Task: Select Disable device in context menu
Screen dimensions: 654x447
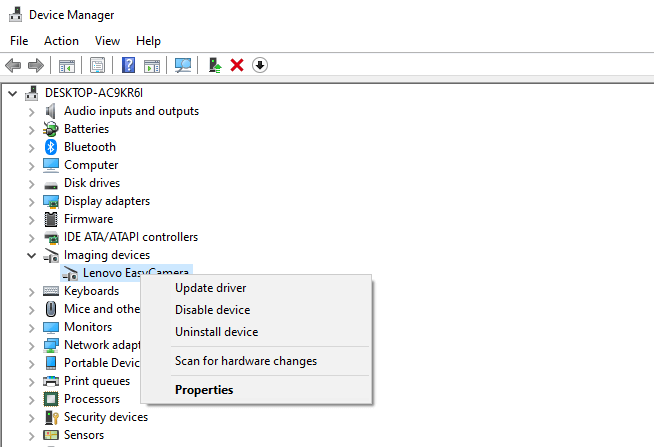Action: pos(212,310)
